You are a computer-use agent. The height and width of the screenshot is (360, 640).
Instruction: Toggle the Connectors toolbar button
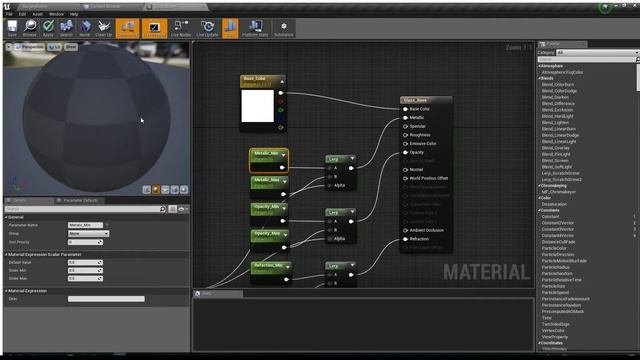(x=127, y=28)
